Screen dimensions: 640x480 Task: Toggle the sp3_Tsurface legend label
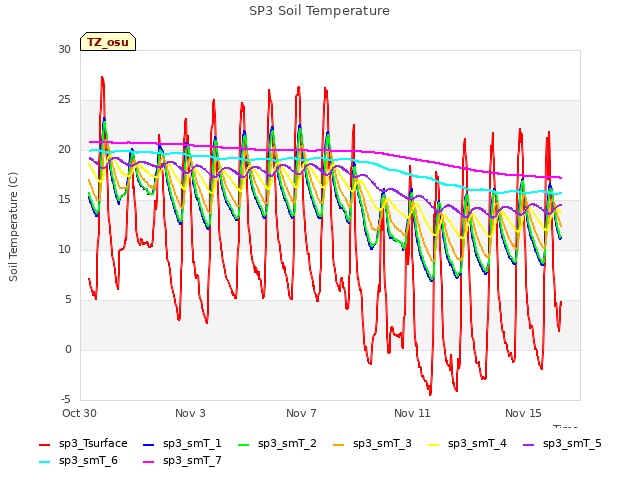tap(93, 444)
